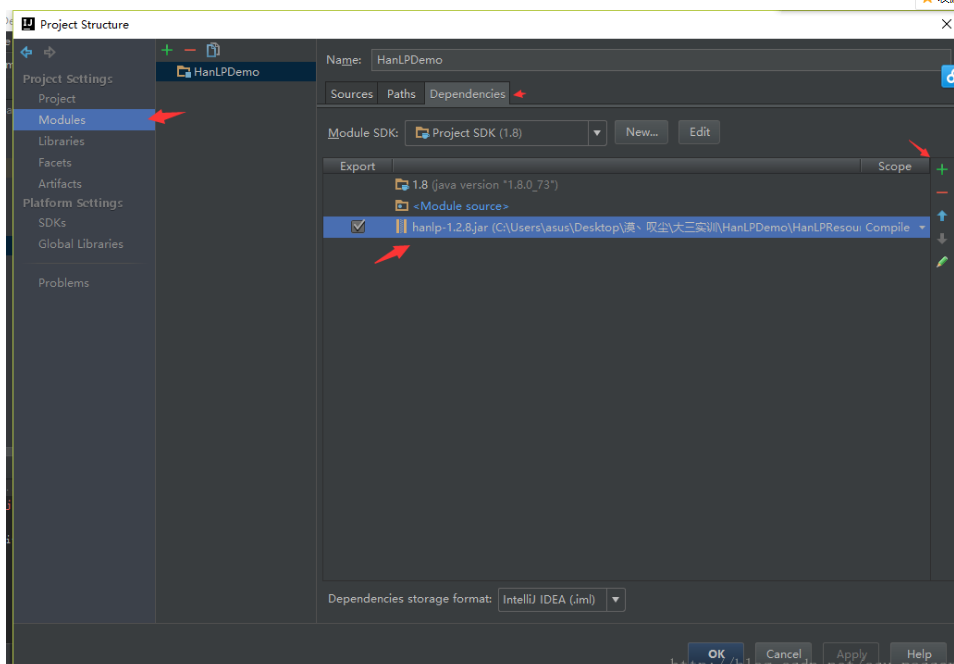Image resolution: width=954 pixels, height=664 pixels.
Task: Click the HanLPDemo module folder icon
Action: 183,72
